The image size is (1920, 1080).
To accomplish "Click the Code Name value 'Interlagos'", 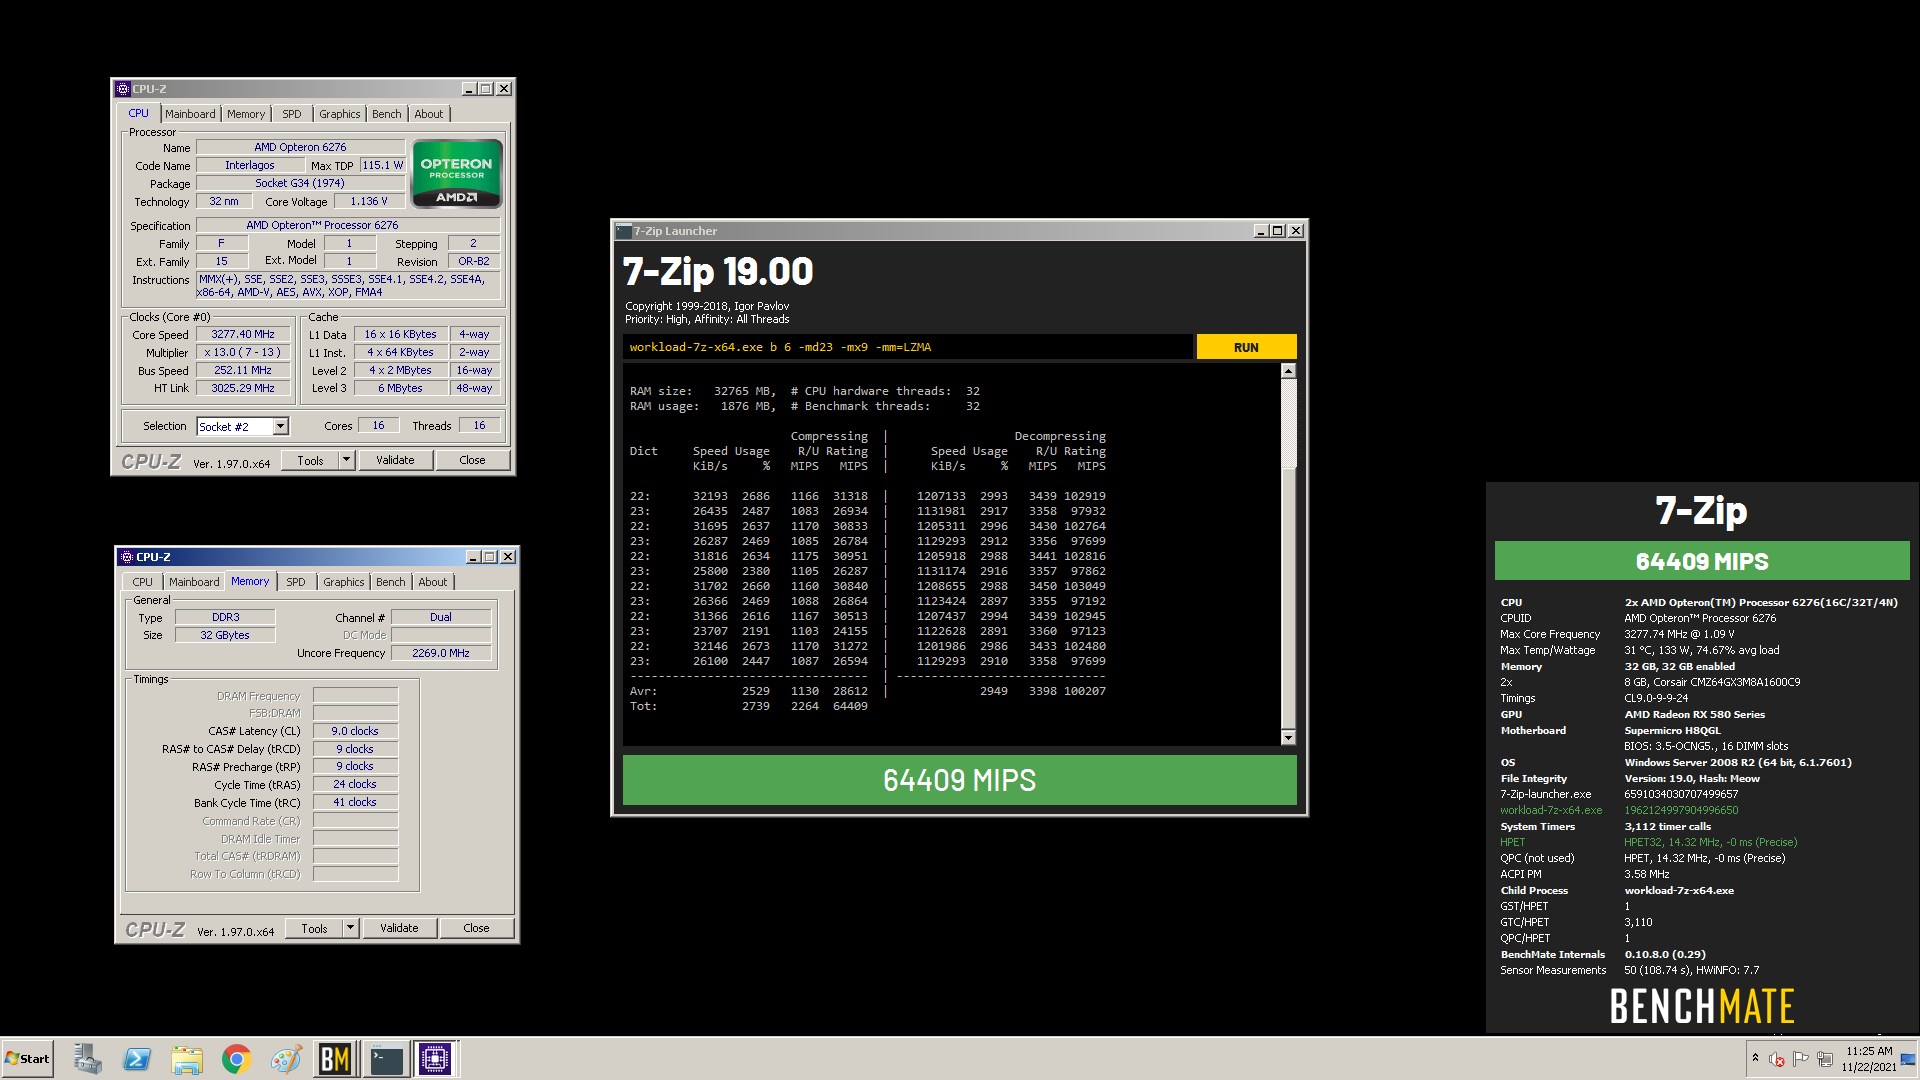I will (x=249, y=165).
